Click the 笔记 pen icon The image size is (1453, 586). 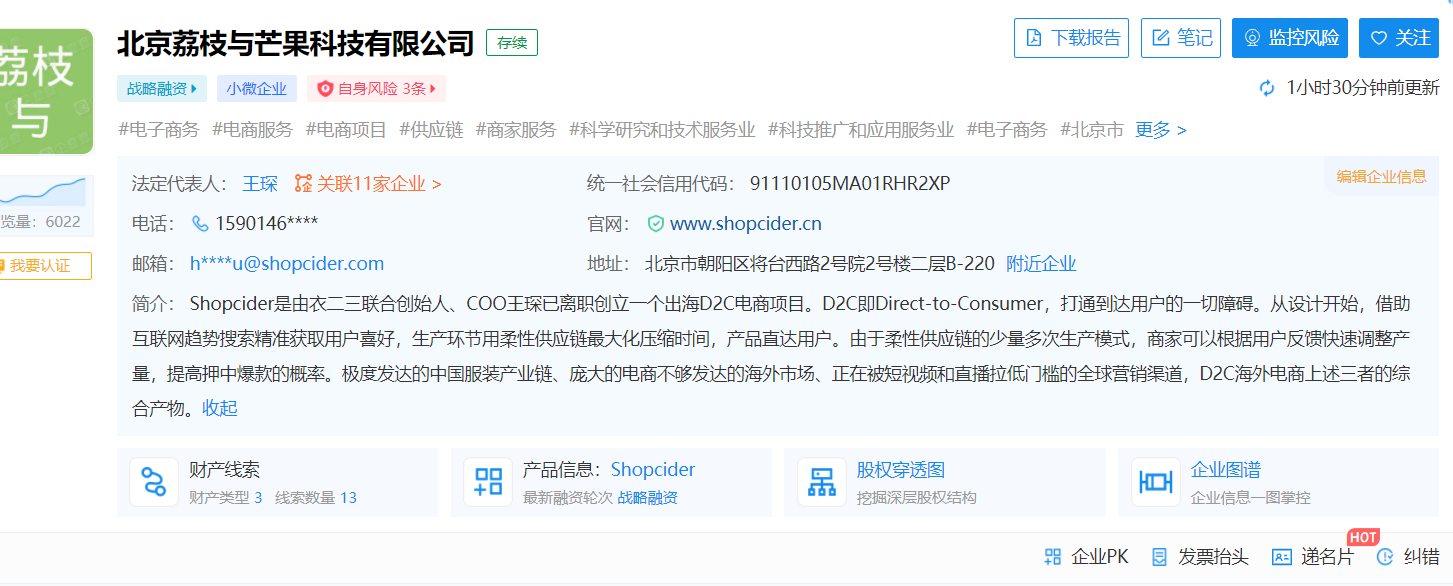(1162, 38)
